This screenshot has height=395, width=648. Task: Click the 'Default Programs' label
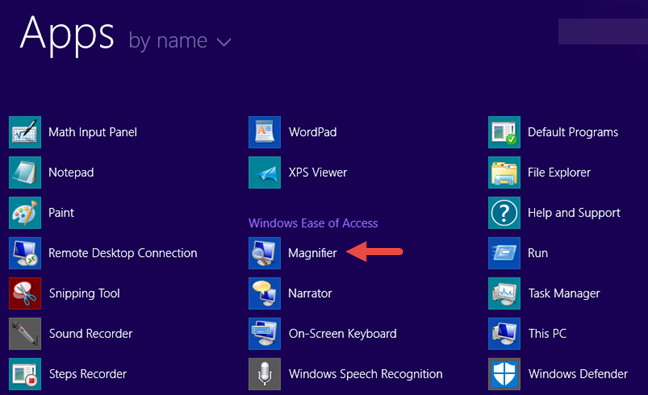573,132
